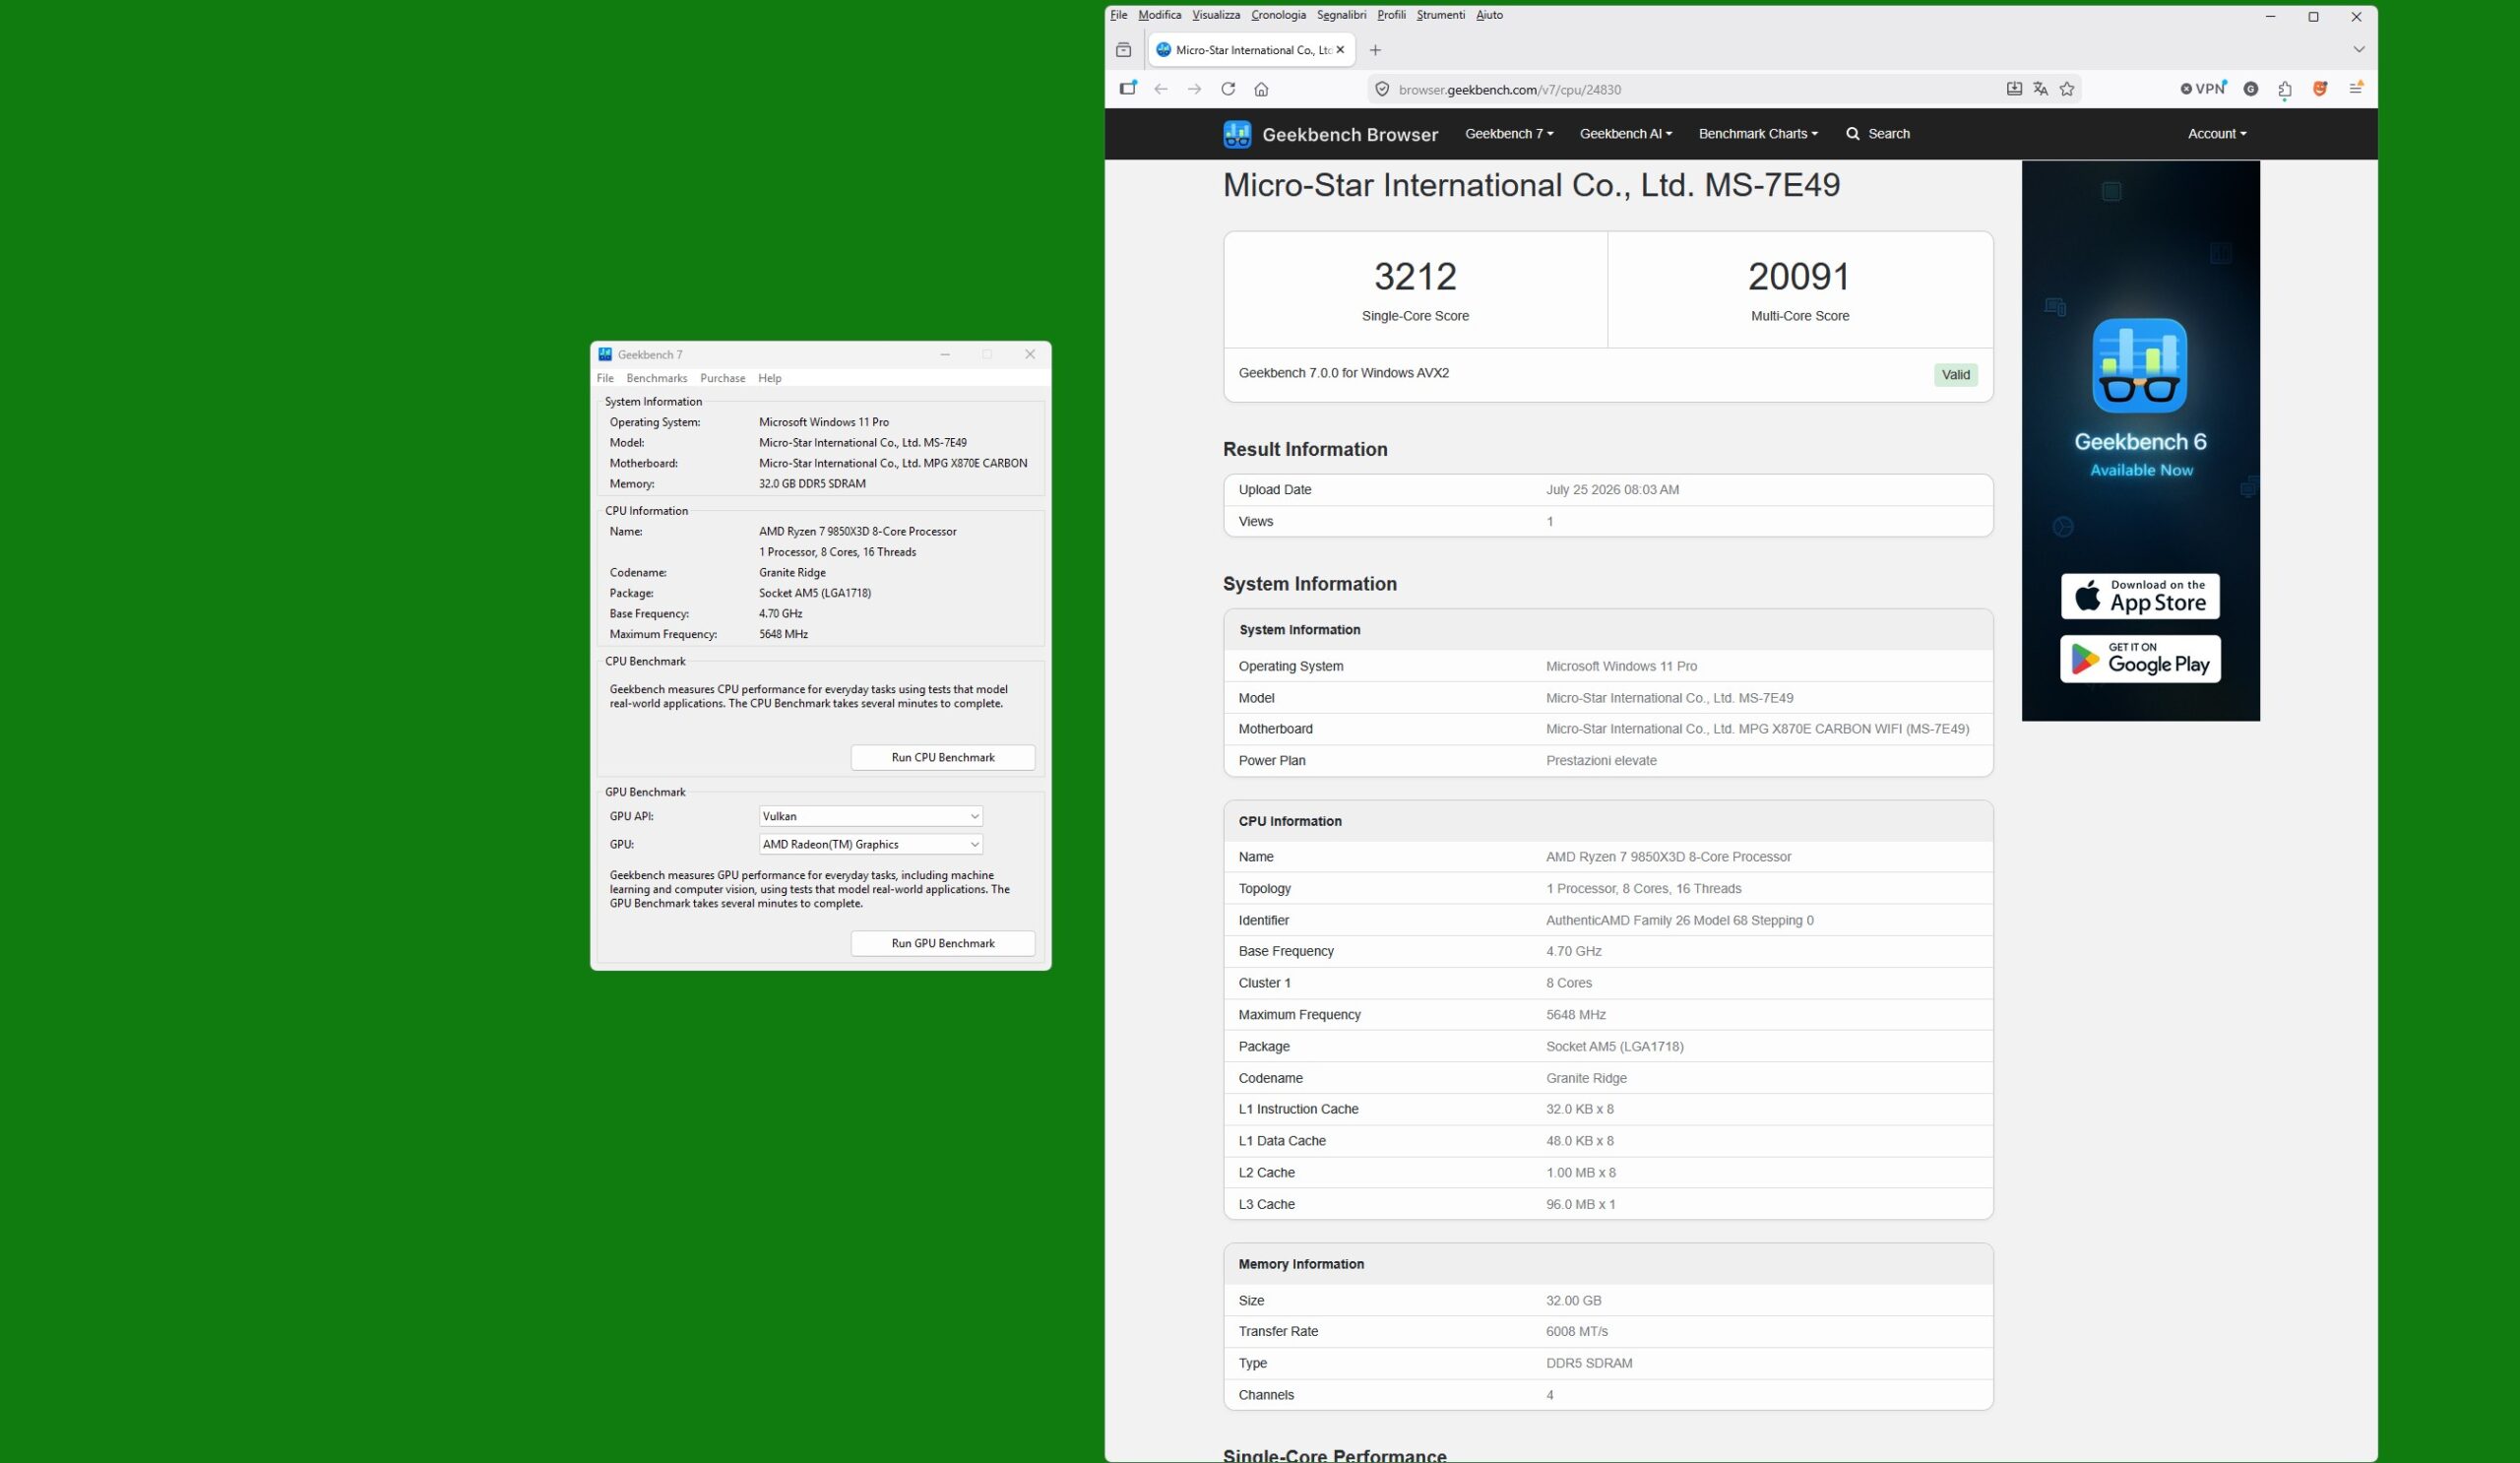
Task: Open Firefox View icon in tab bar
Action: pos(1123,50)
